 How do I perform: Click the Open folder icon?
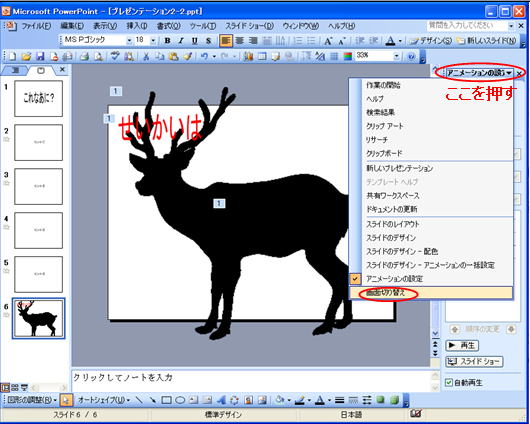[26, 56]
